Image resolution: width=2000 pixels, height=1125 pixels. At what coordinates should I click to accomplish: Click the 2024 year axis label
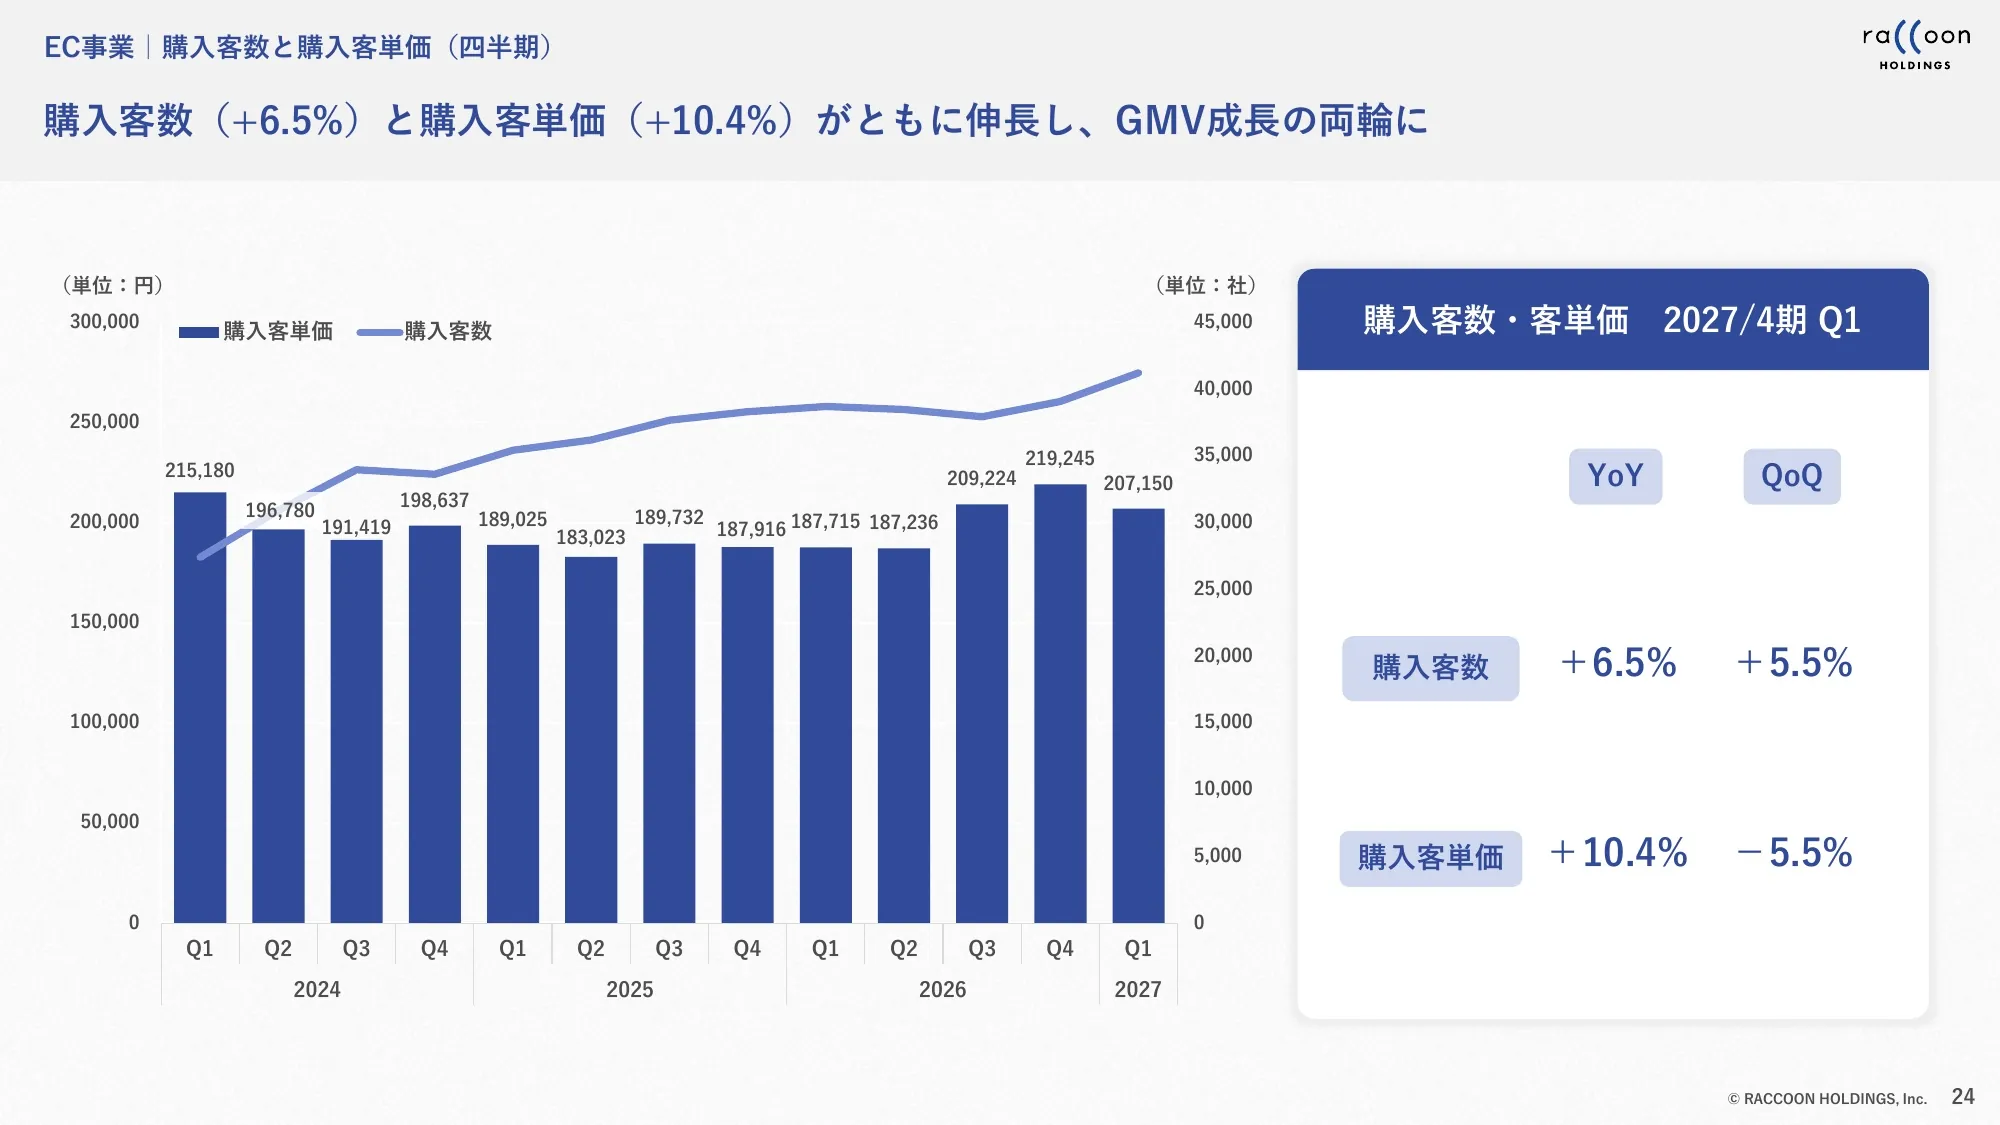click(317, 989)
